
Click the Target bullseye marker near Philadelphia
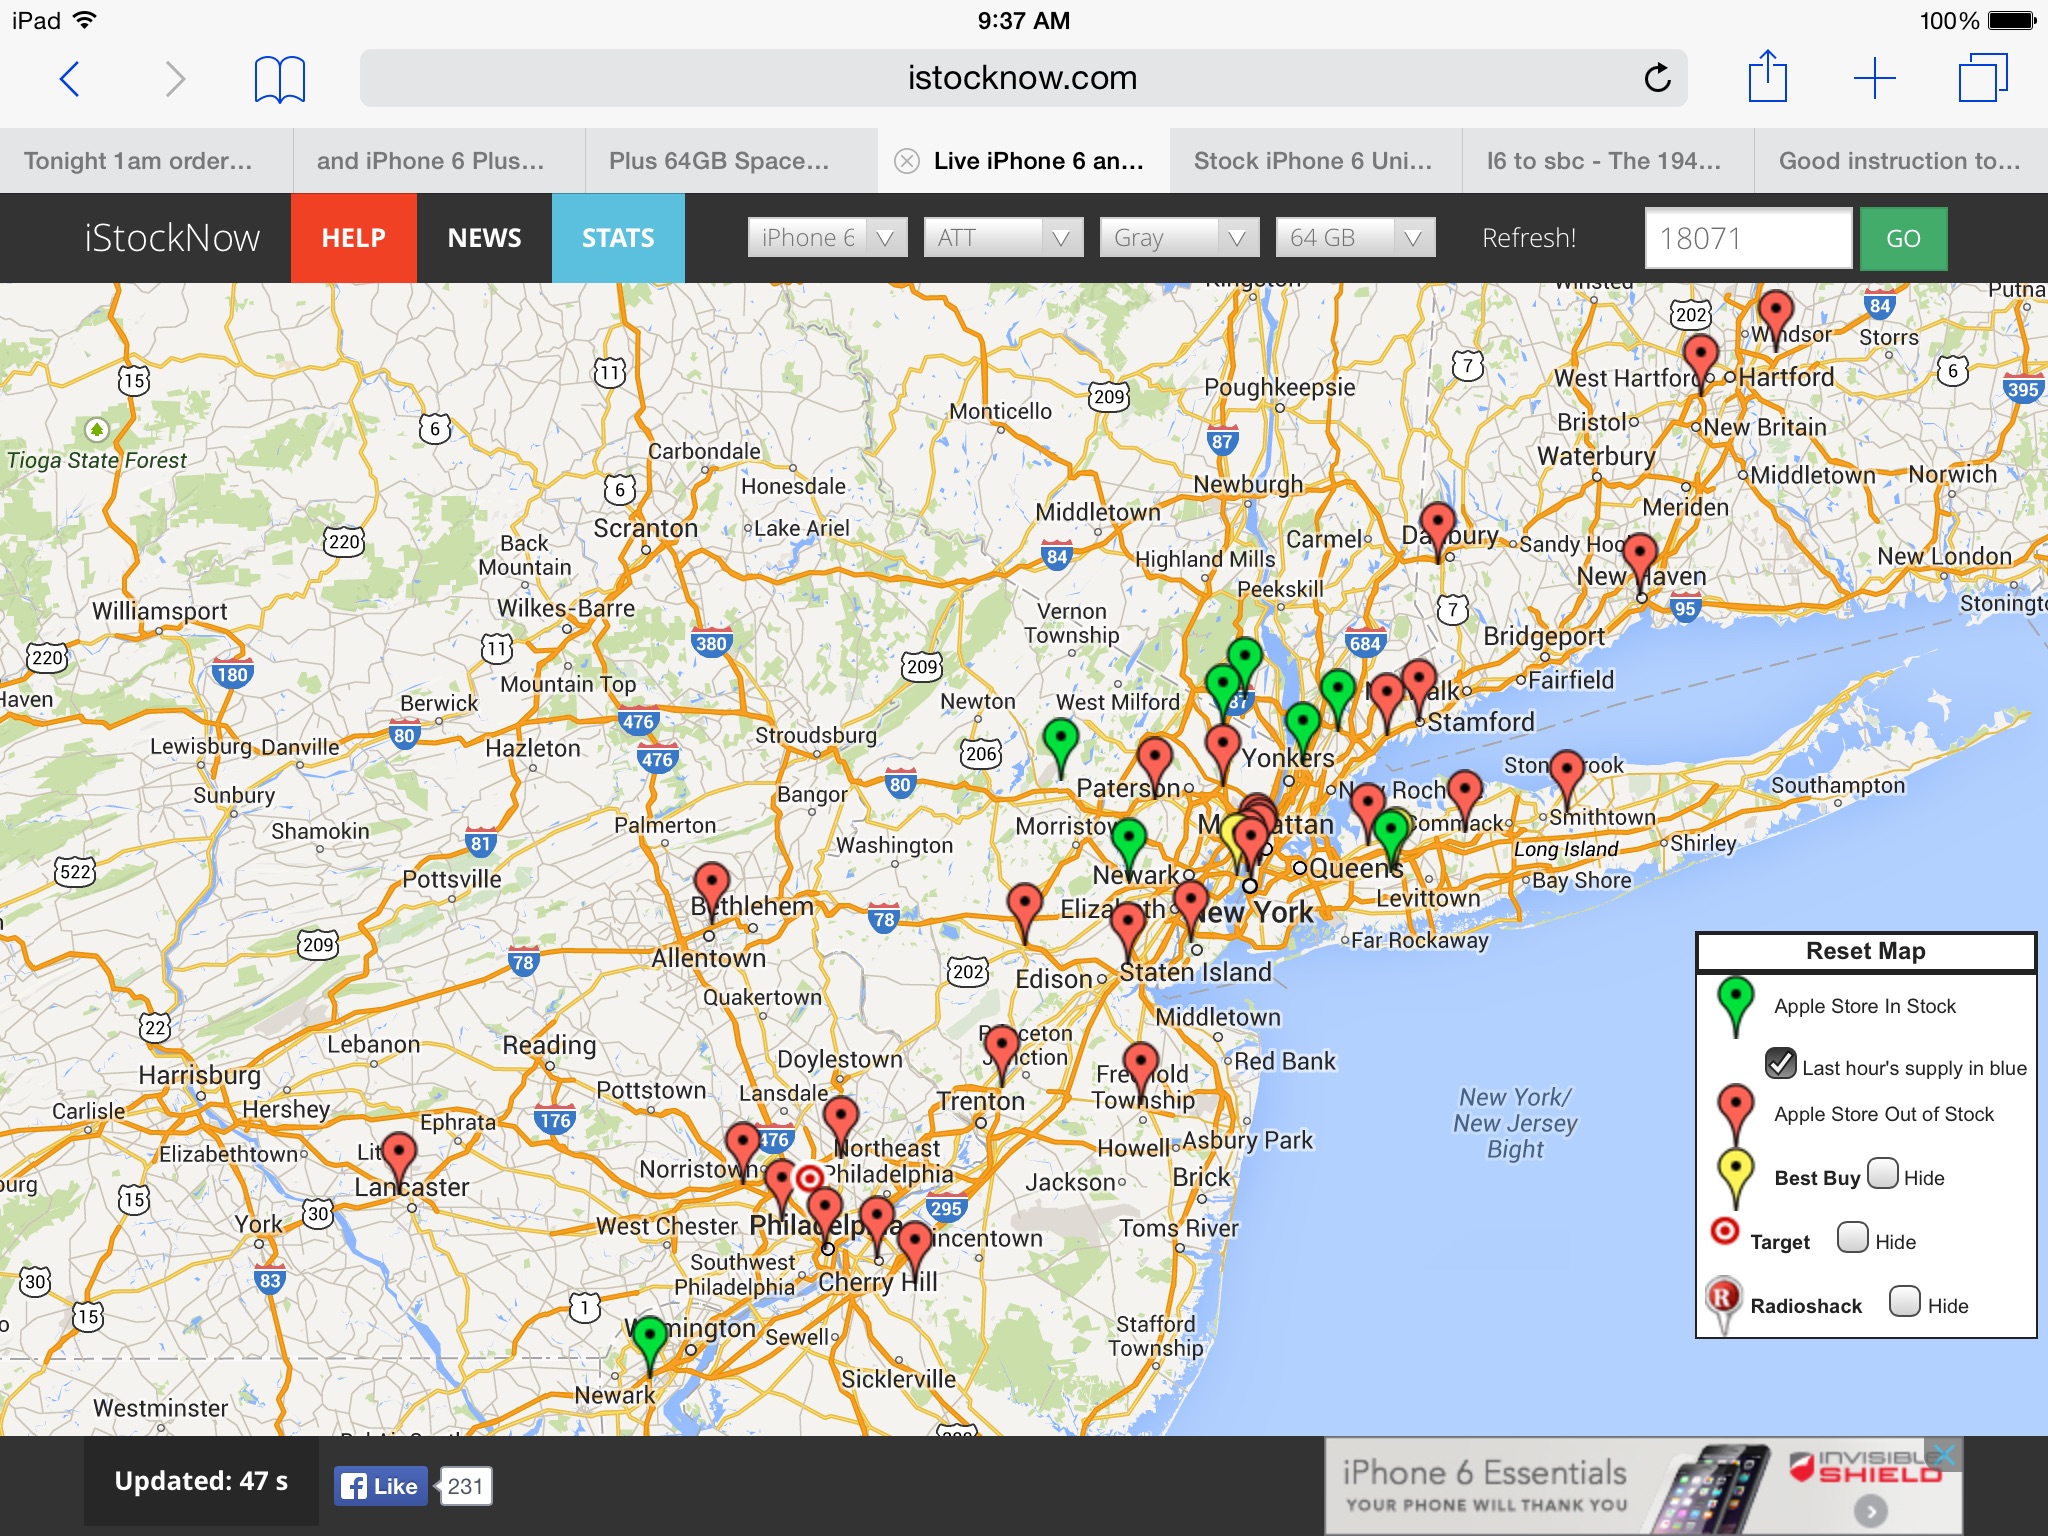point(809,1179)
